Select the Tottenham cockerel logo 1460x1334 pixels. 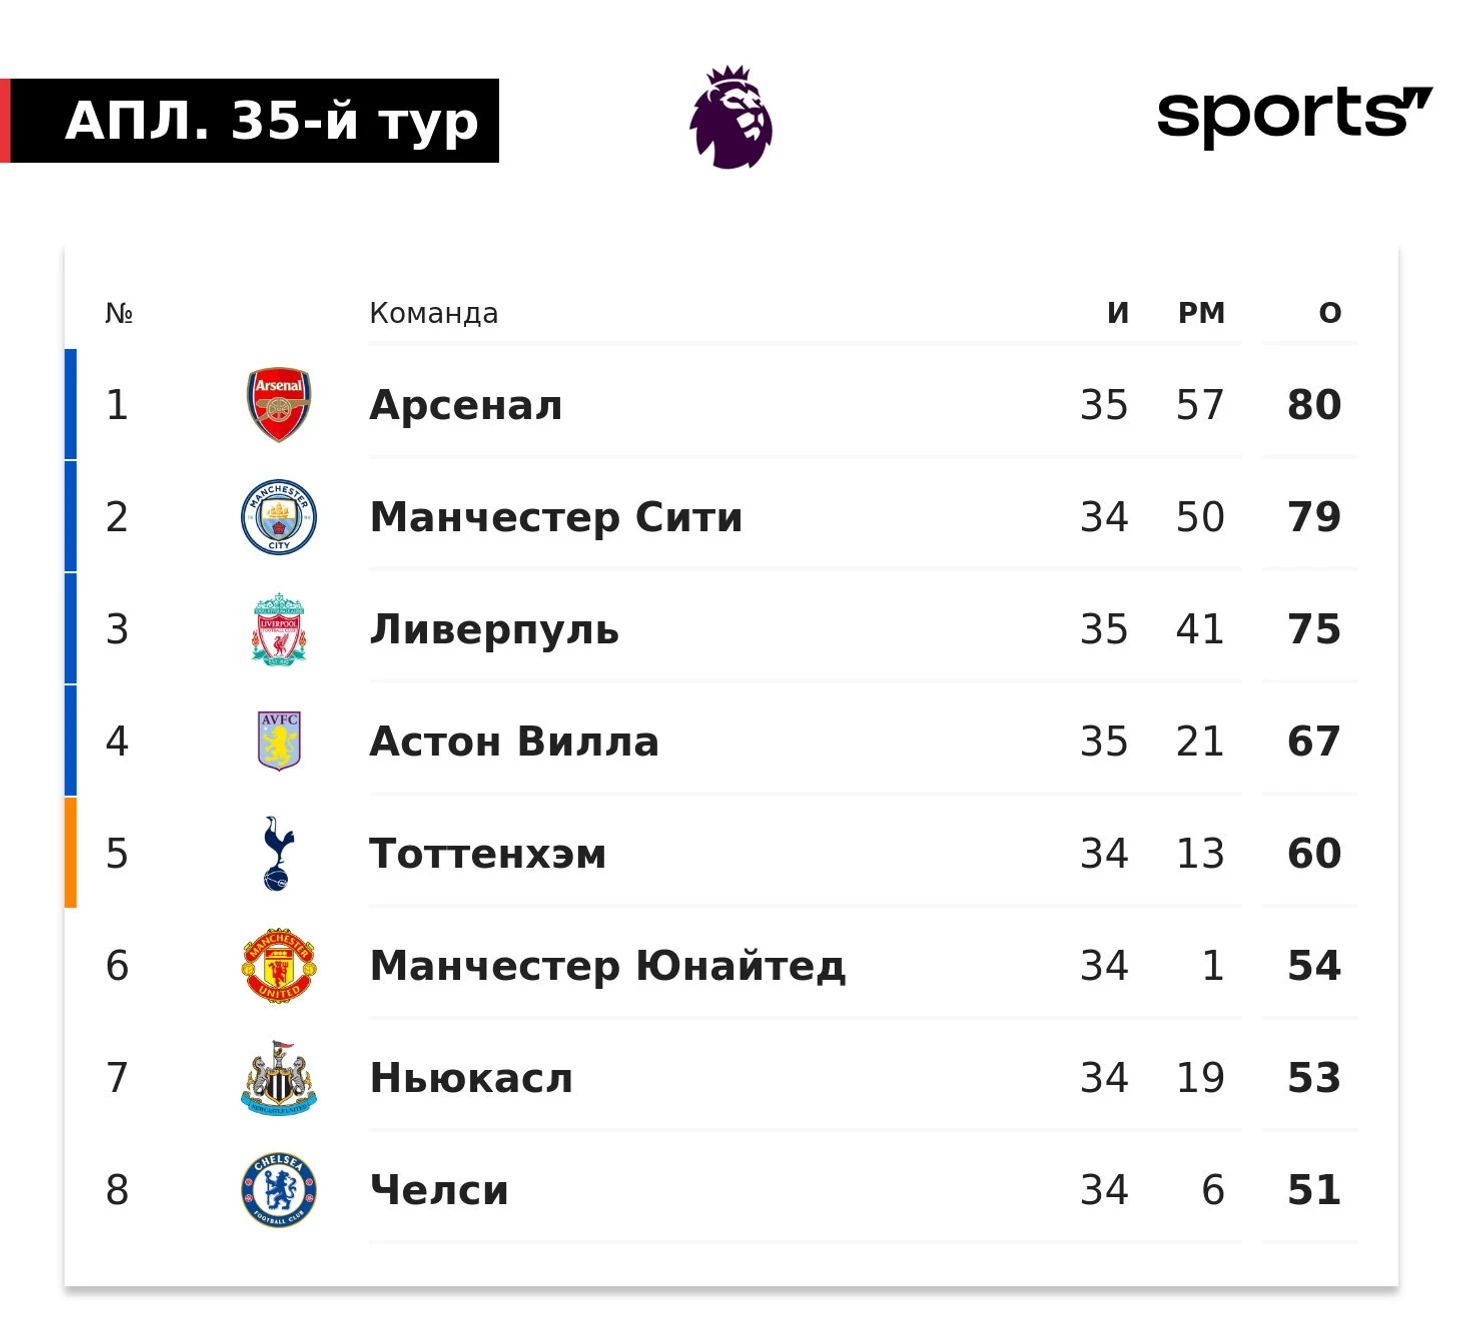(278, 853)
